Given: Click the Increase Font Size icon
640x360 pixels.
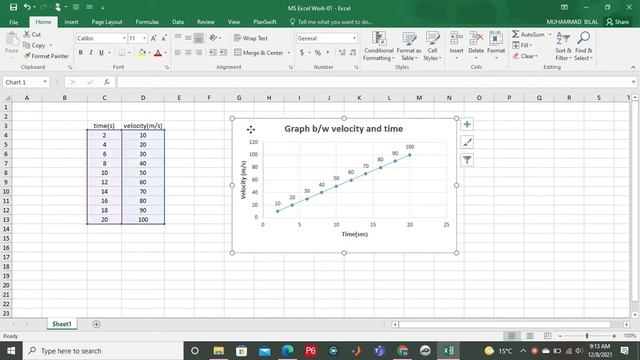Looking at the screenshot, I should 153,38.
